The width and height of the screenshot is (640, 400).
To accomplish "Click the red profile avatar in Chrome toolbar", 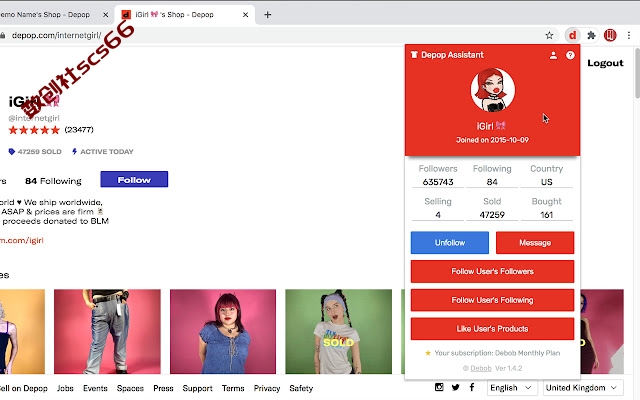I will (610, 36).
